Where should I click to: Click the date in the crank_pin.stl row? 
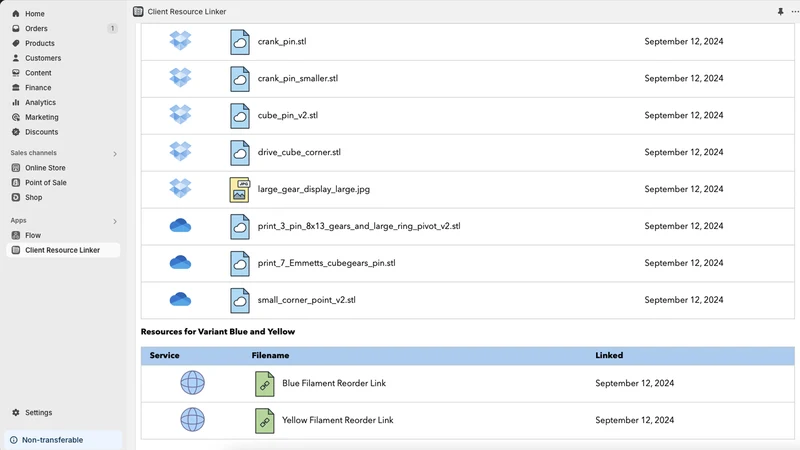684,41
